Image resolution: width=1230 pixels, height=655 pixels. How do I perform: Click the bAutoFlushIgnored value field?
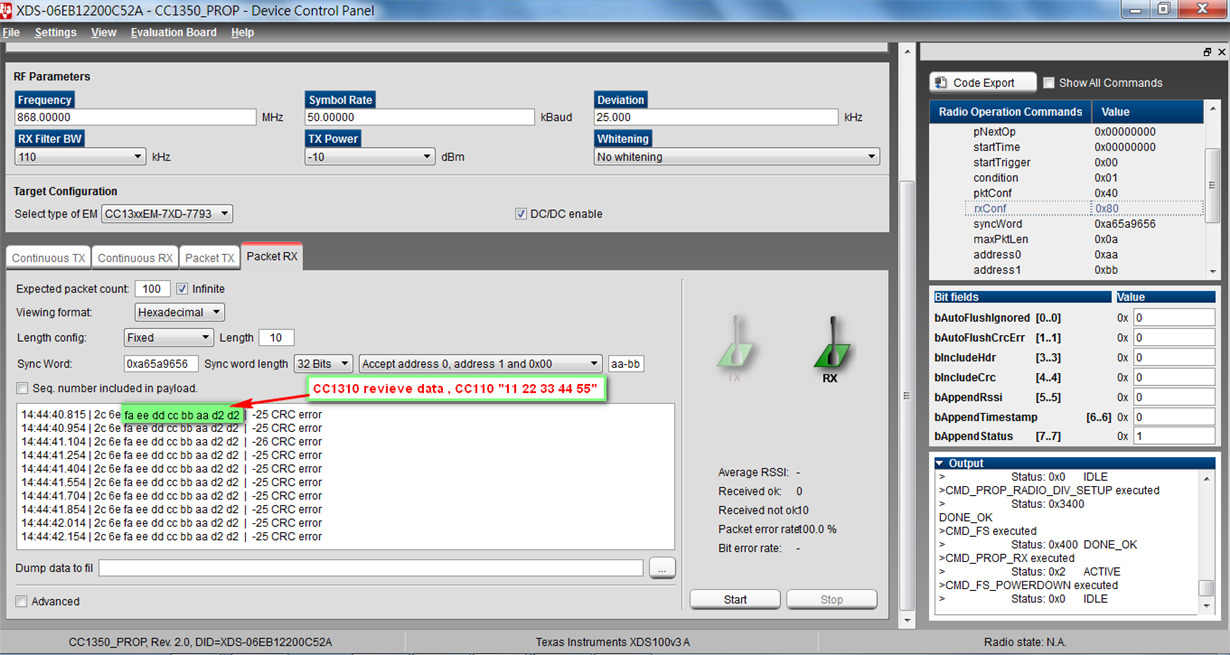(x=1174, y=317)
